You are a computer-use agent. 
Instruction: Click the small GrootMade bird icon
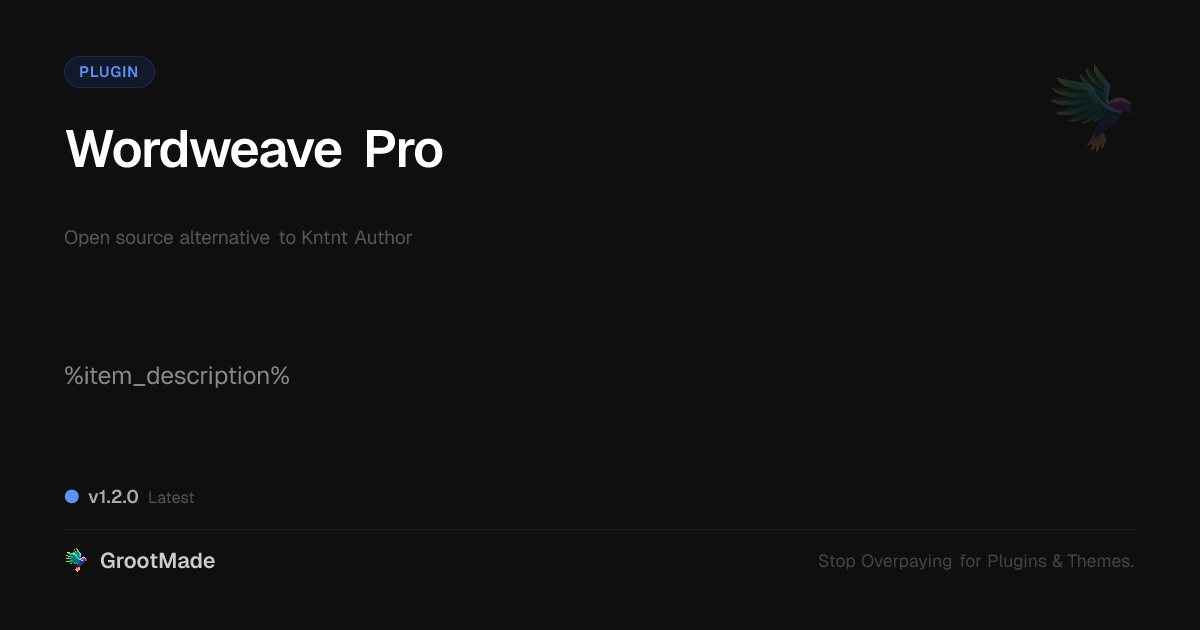pyautogui.click(x=76, y=561)
